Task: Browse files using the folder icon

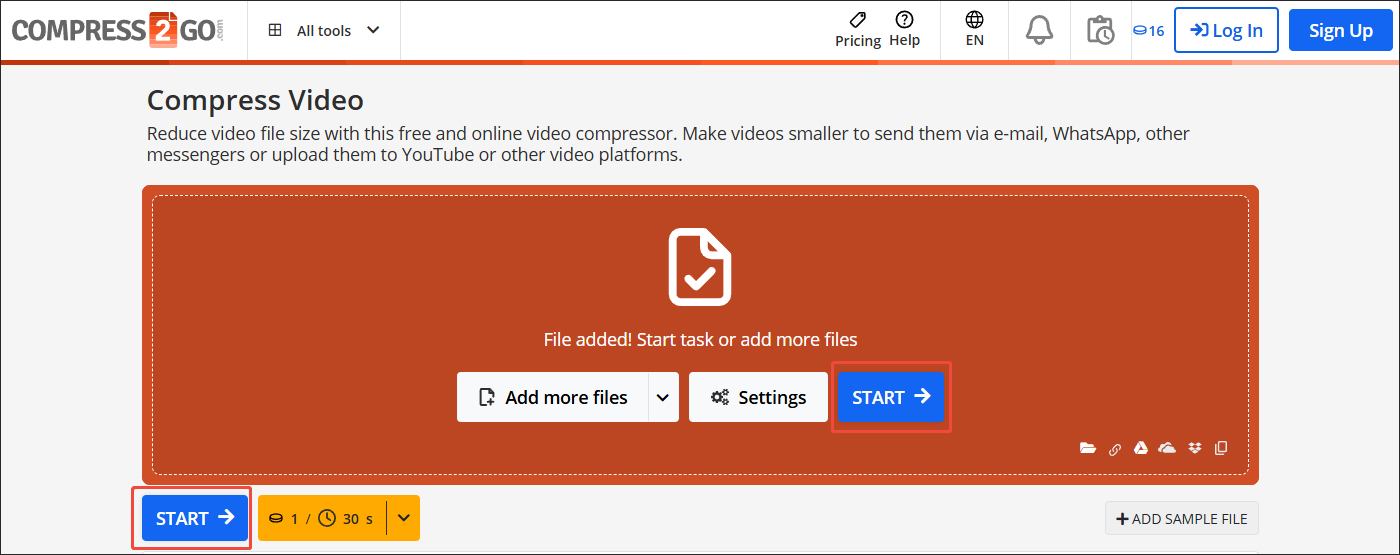Action: click(1088, 448)
